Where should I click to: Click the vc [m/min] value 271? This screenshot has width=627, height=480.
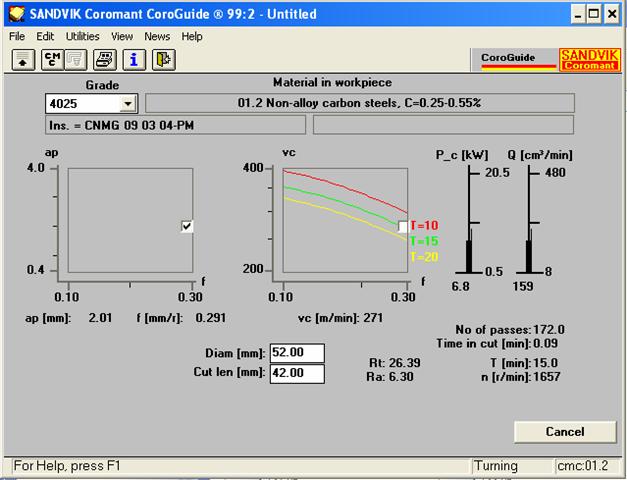click(x=373, y=318)
